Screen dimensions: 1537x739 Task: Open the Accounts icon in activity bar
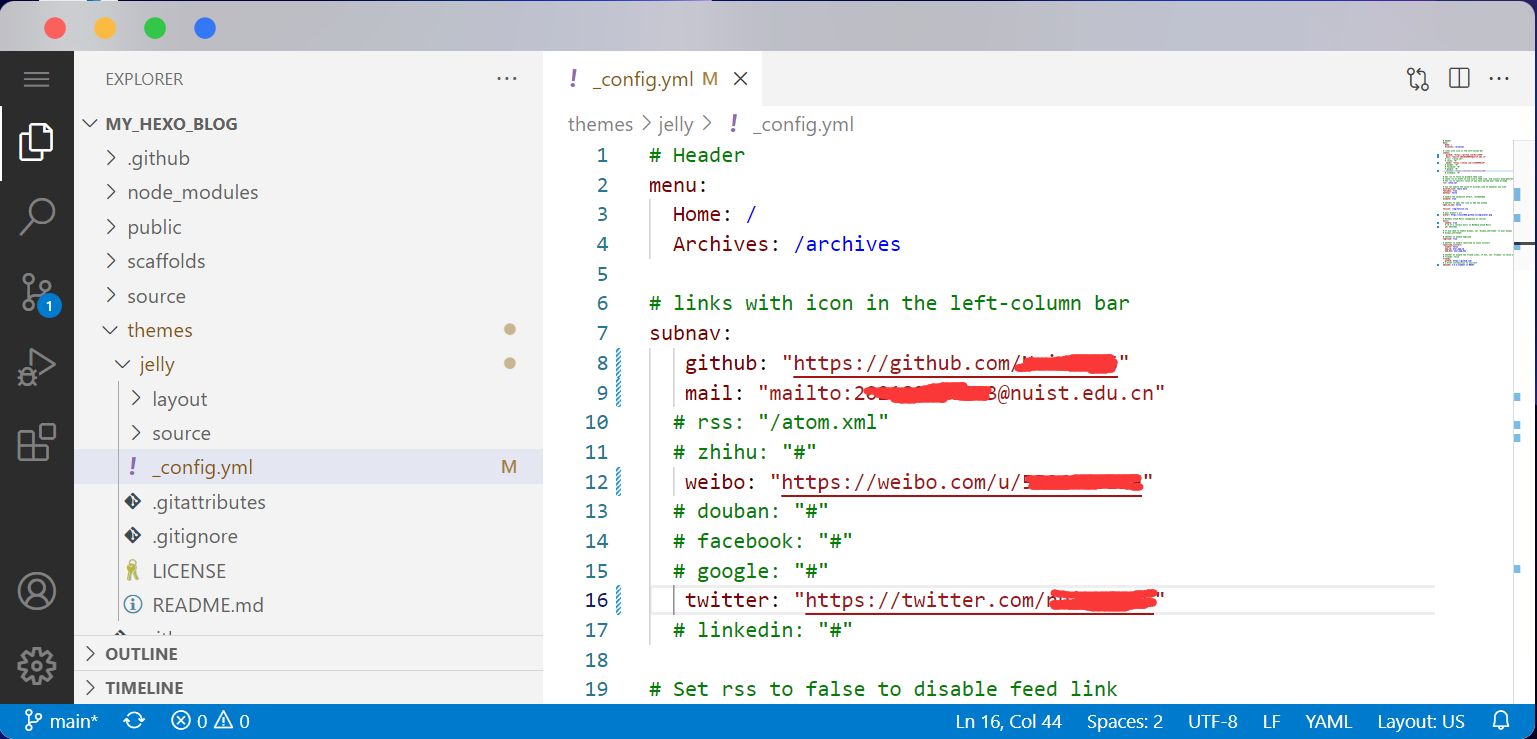point(36,591)
